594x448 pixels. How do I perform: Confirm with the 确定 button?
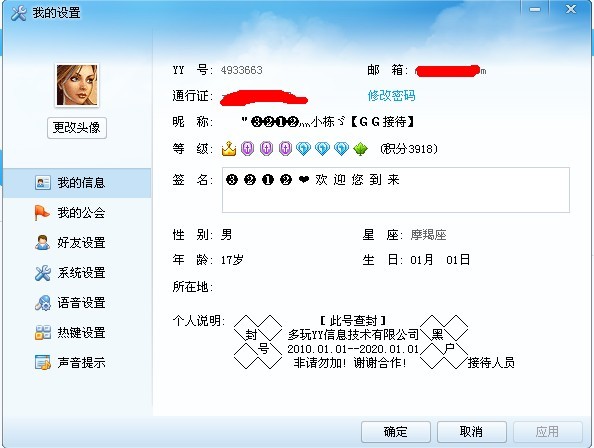395,432
